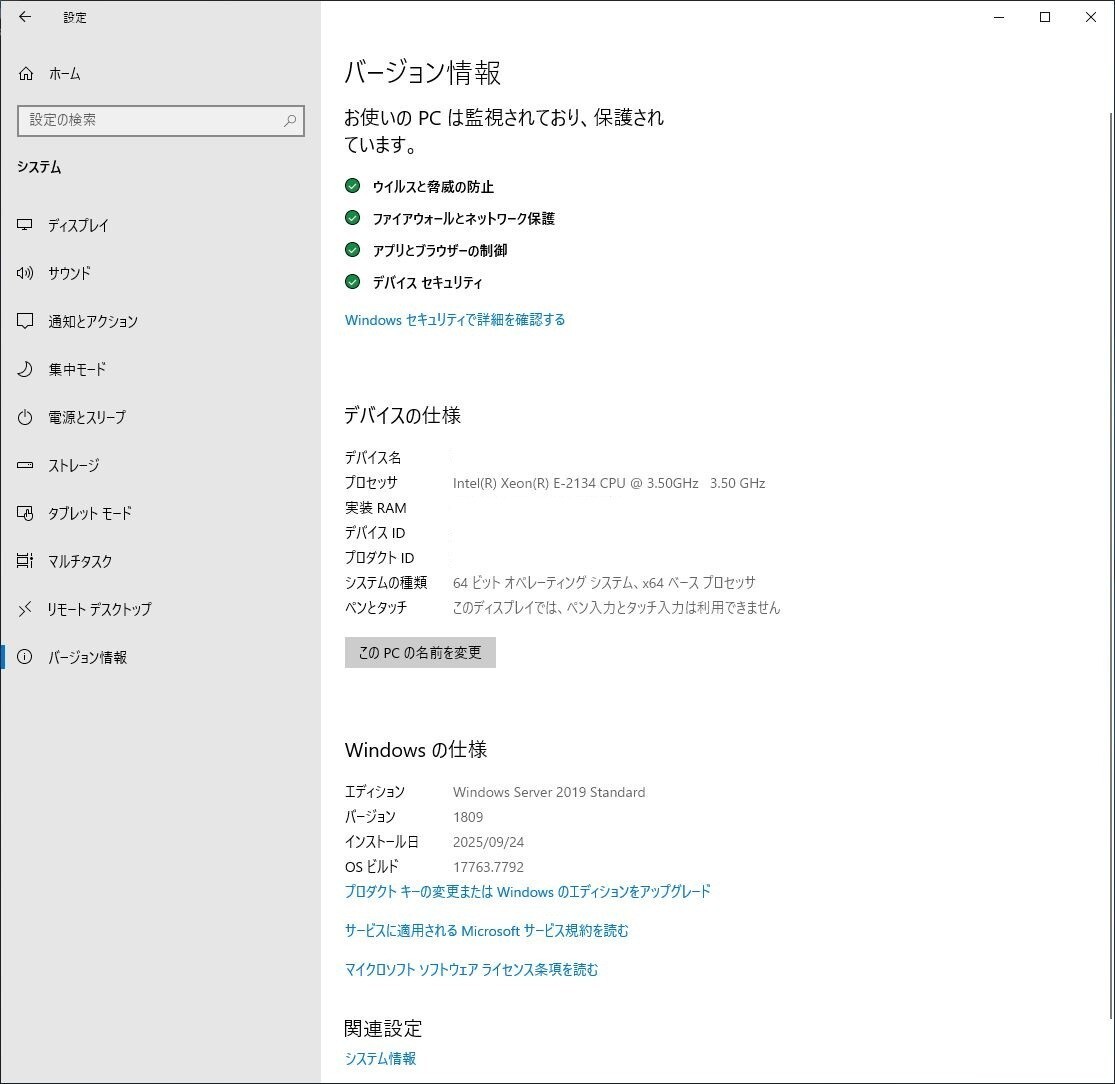
Task: Select About (バージョン情報) in the sidebar
Action: pyautogui.click(x=87, y=658)
